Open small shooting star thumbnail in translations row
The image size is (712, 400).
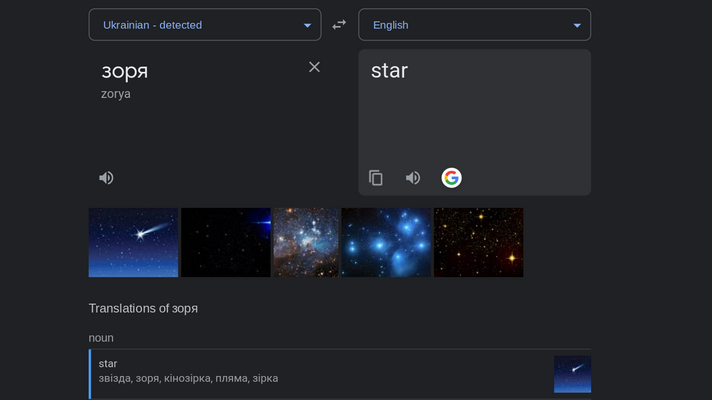click(x=572, y=374)
